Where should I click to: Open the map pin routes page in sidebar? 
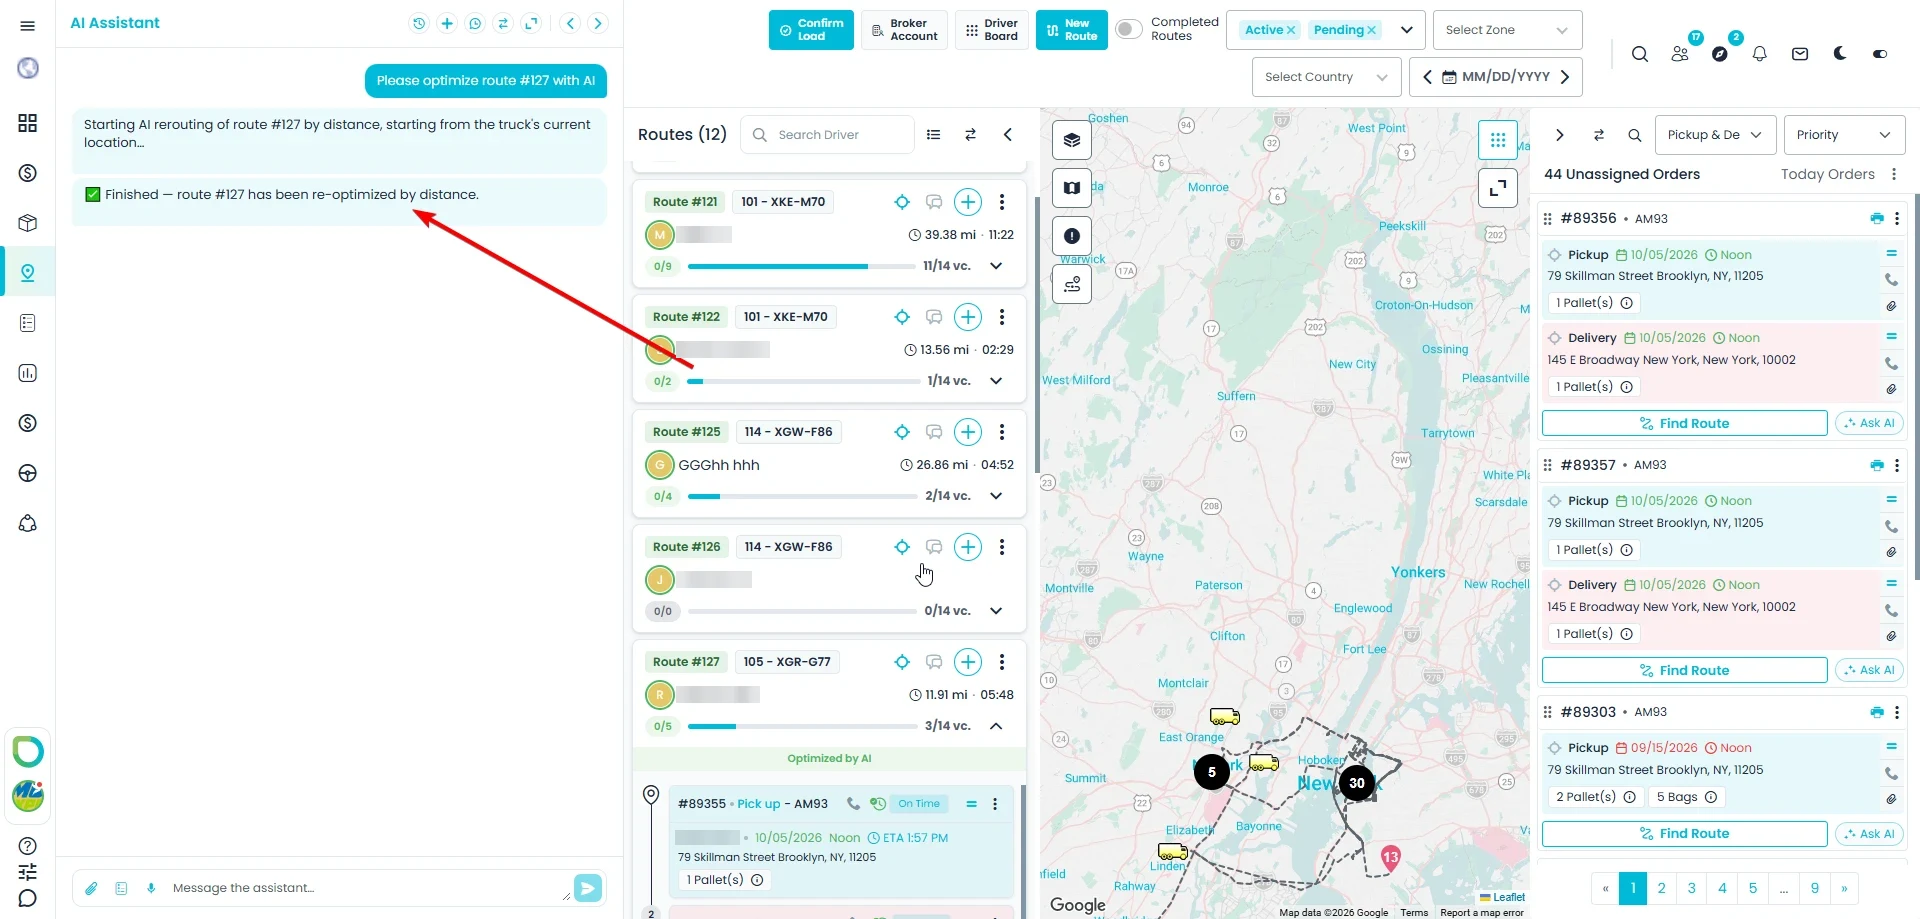(28, 273)
